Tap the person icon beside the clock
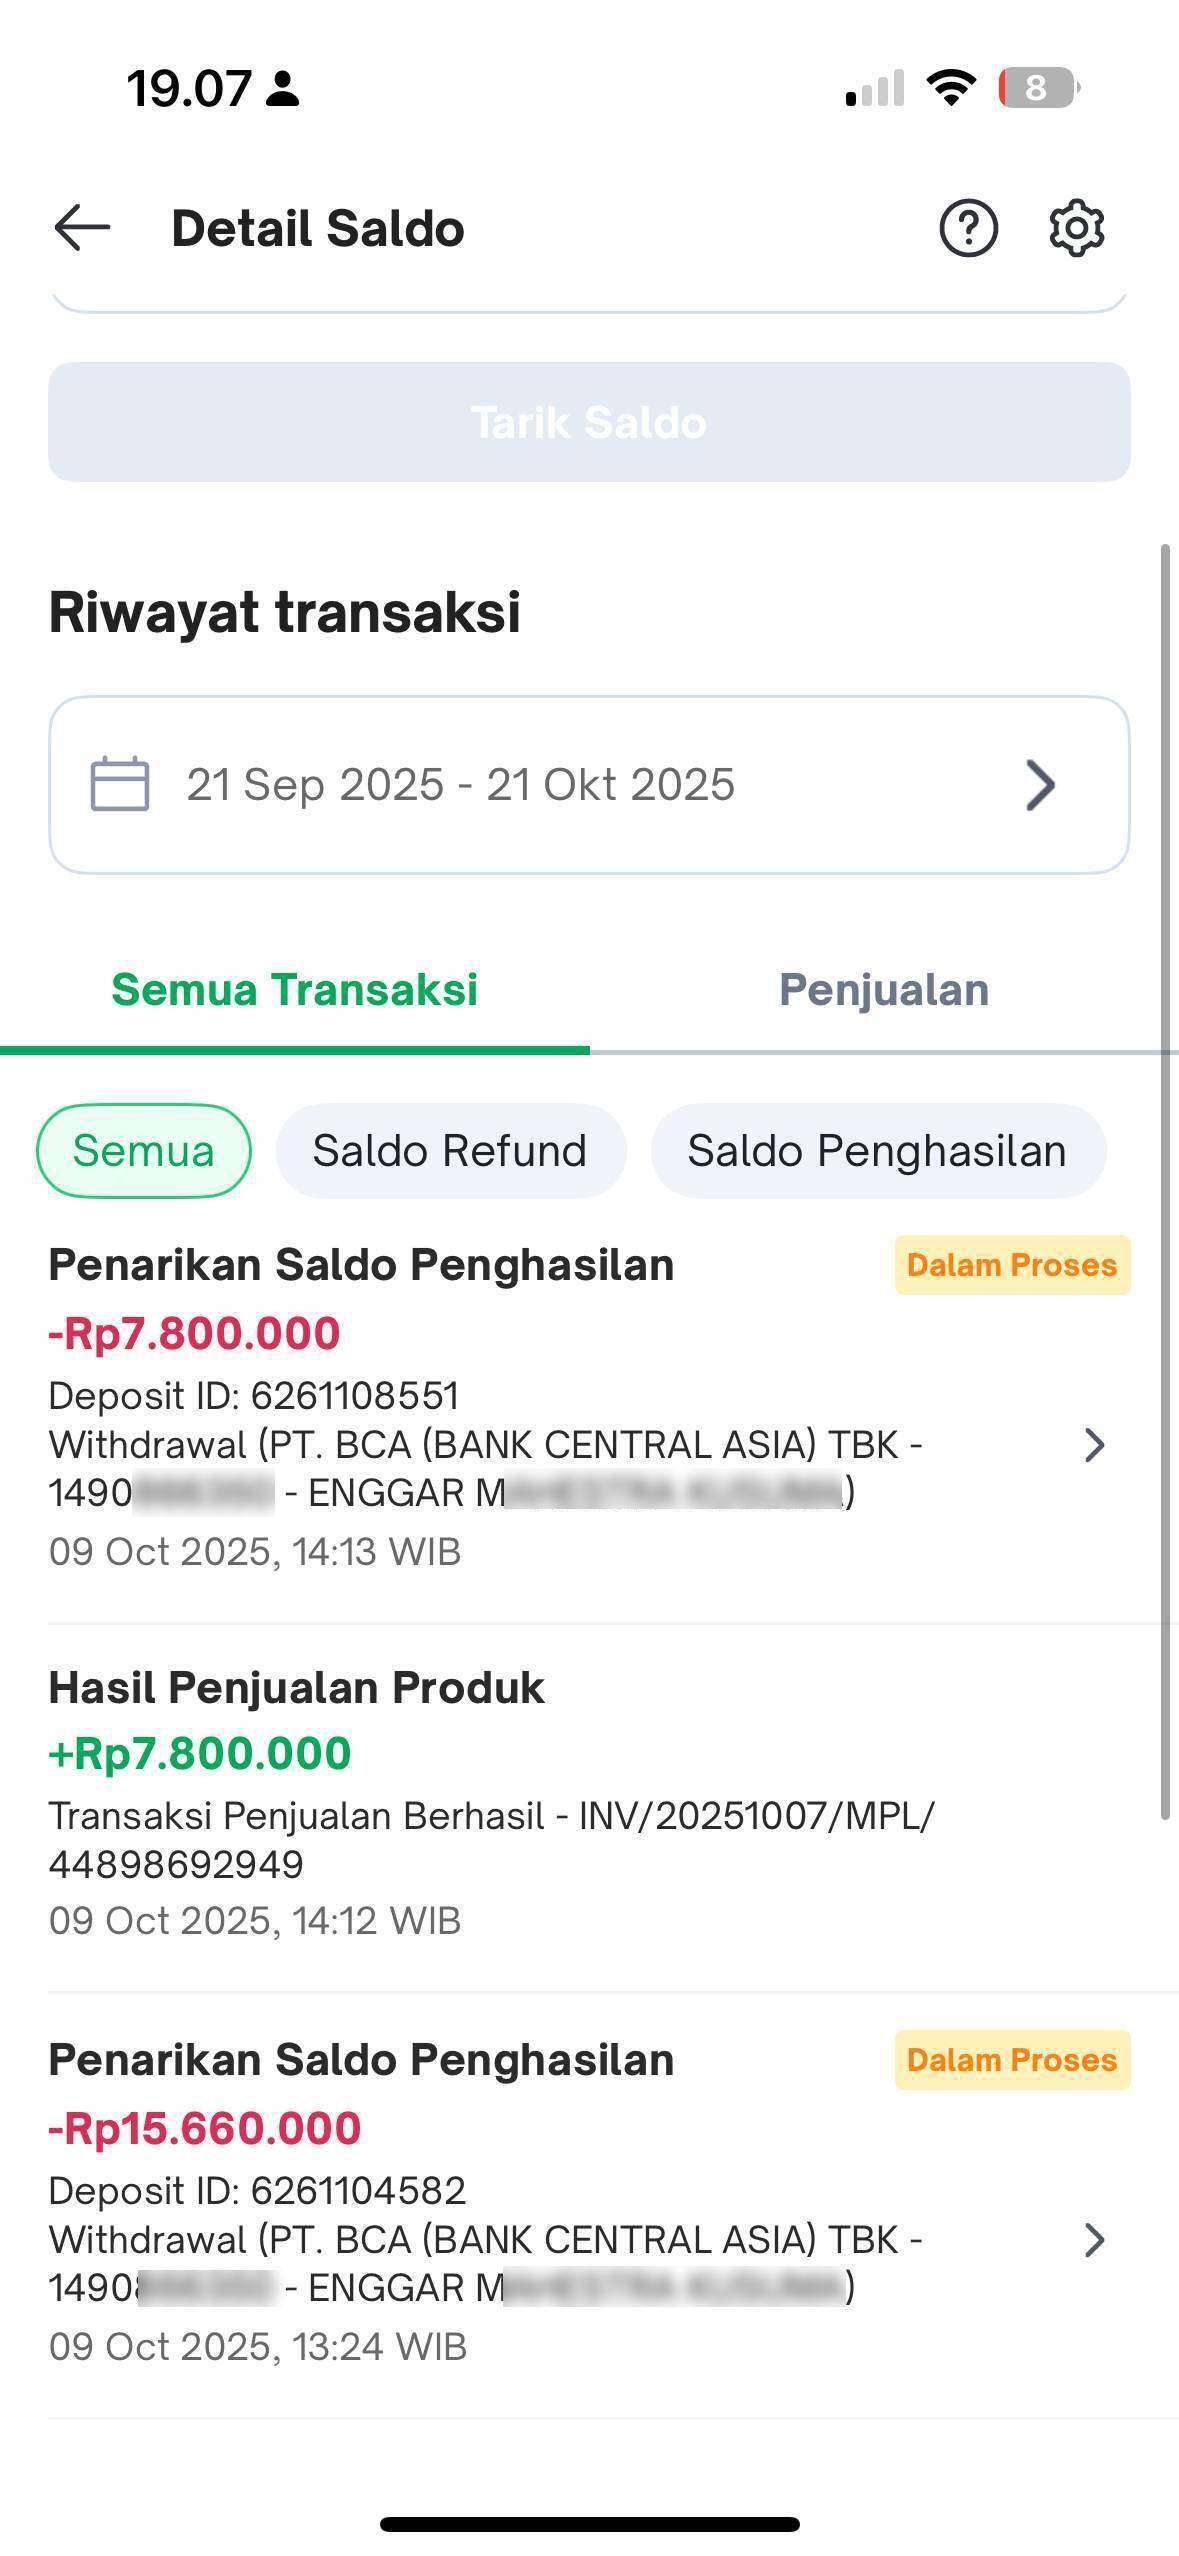Screen dimensions: 1179x2556 point(283,89)
